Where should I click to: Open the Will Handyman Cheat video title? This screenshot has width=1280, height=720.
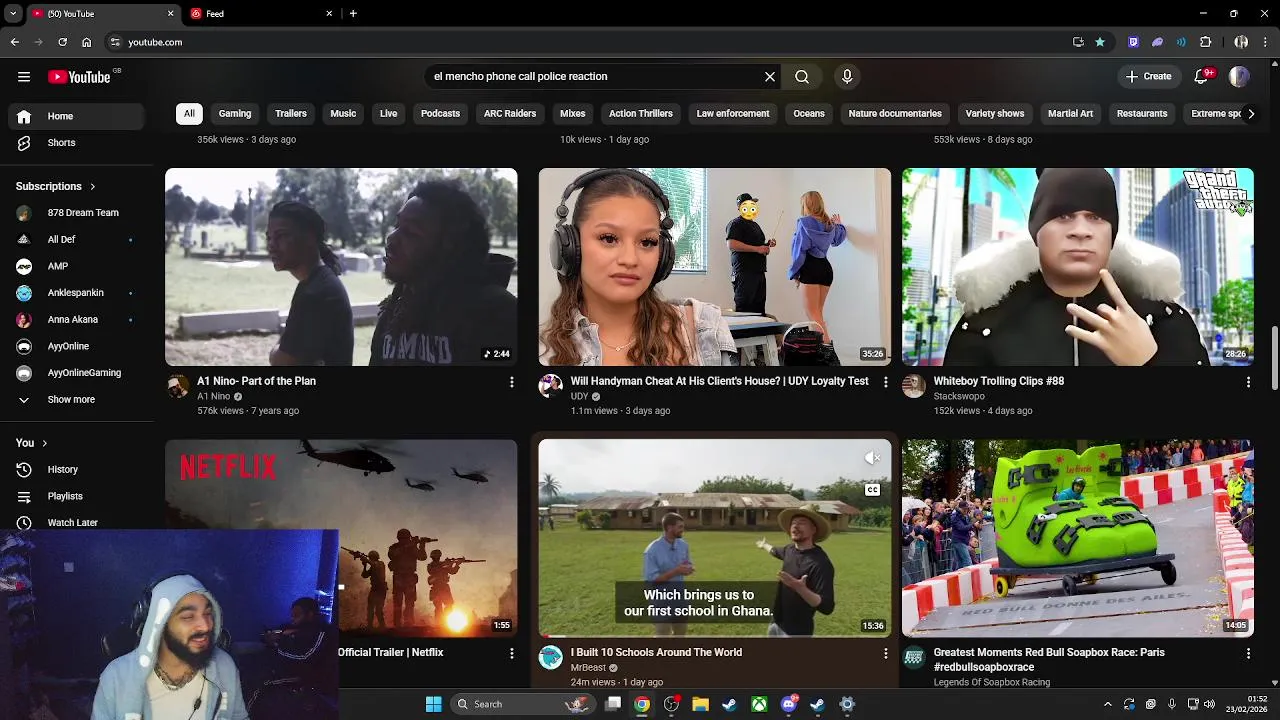719,381
